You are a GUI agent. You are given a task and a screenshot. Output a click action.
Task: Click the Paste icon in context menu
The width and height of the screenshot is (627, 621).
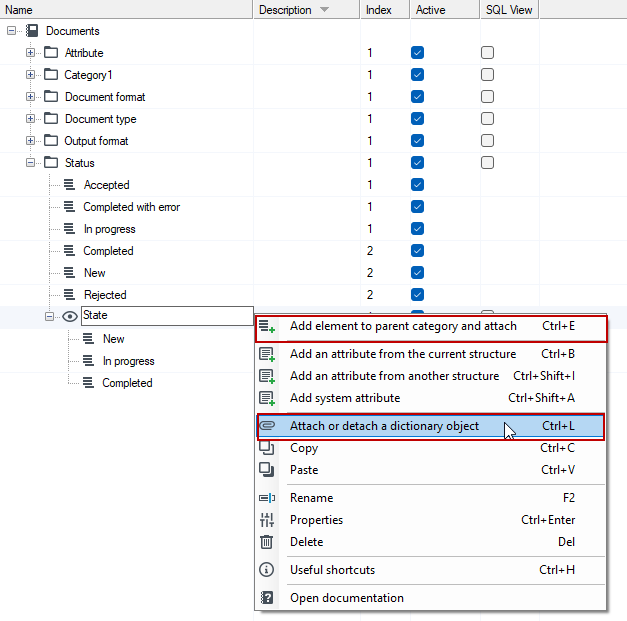(x=267, y=469)
